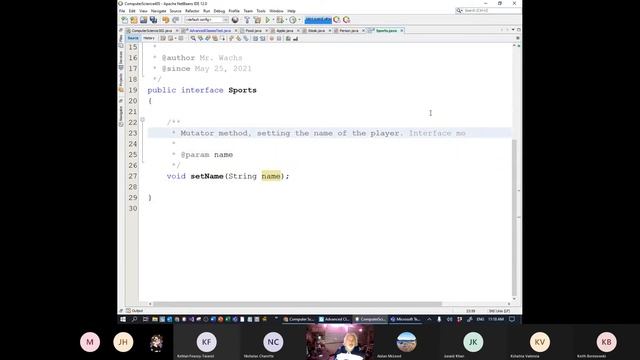Click the Stop Macro Recording icon

pos(279,38)
